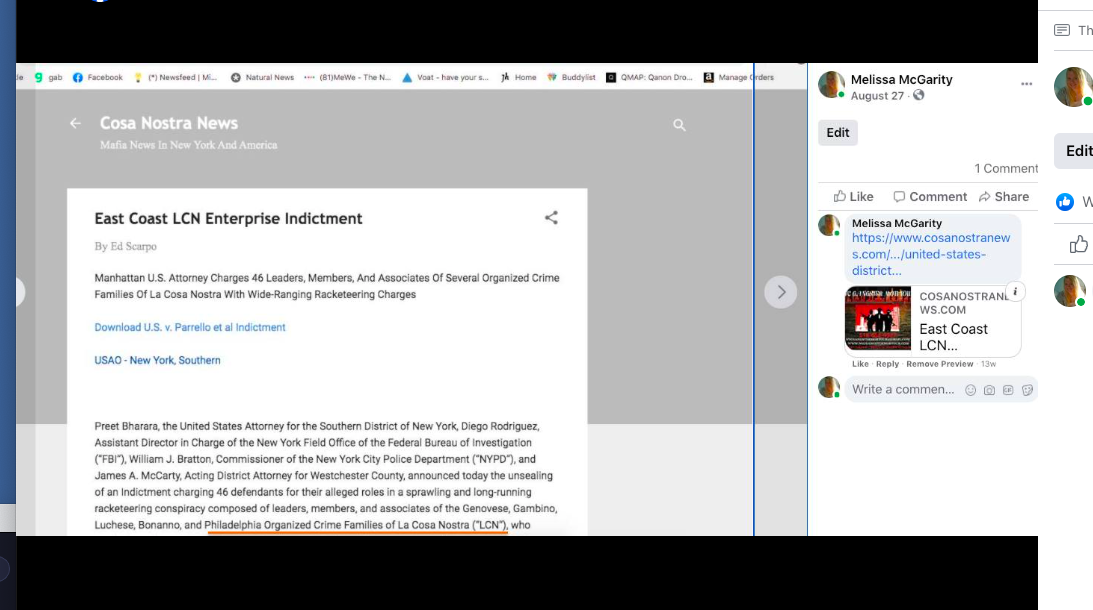Image resolution: width=1093 pixels, height=610 pixels.
Task: Click the back arrow beside Cosa Nostra News
Action: 75,123
